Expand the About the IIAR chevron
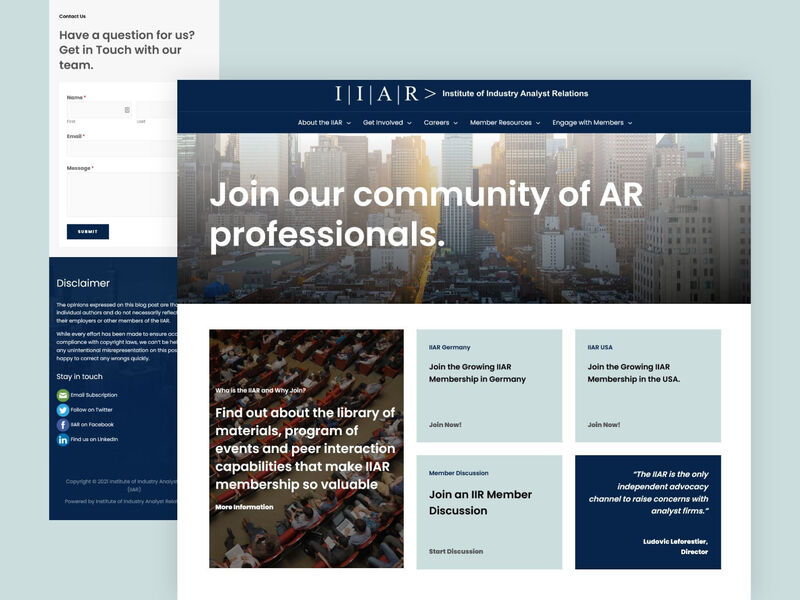Viewport: 800px width, 600px height. coord(348,123)
